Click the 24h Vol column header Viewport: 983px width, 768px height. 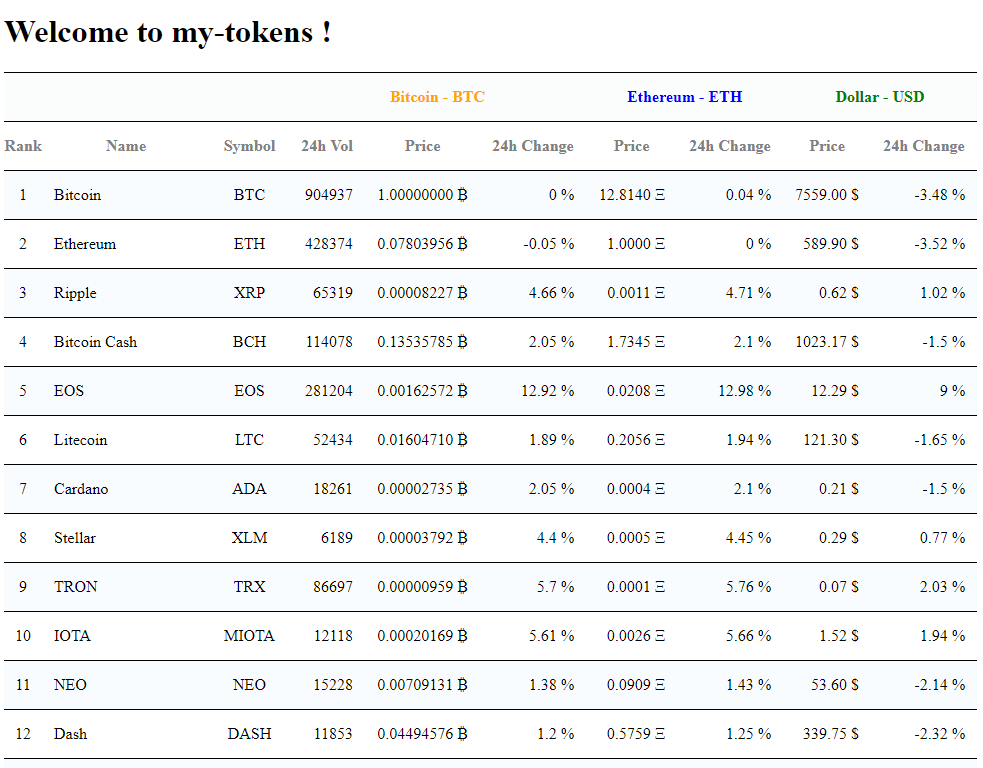[327, 145]
